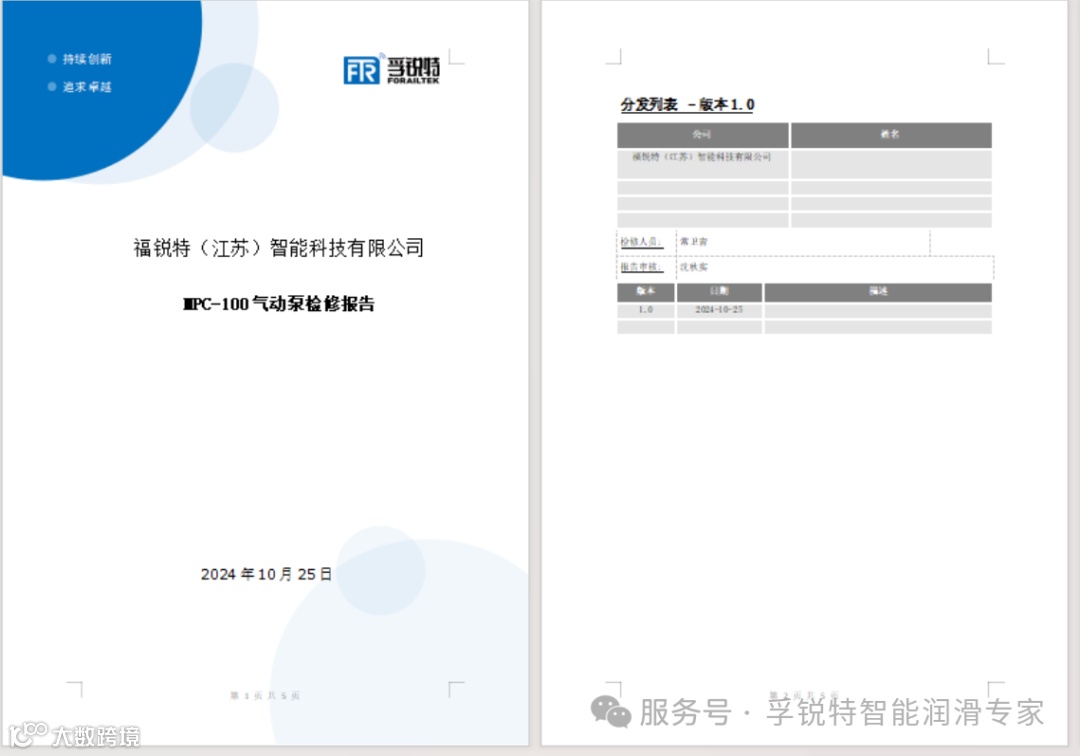Click the company name cell in distribution table
The image size is (1080, 756).
click(x=703, y=165)
